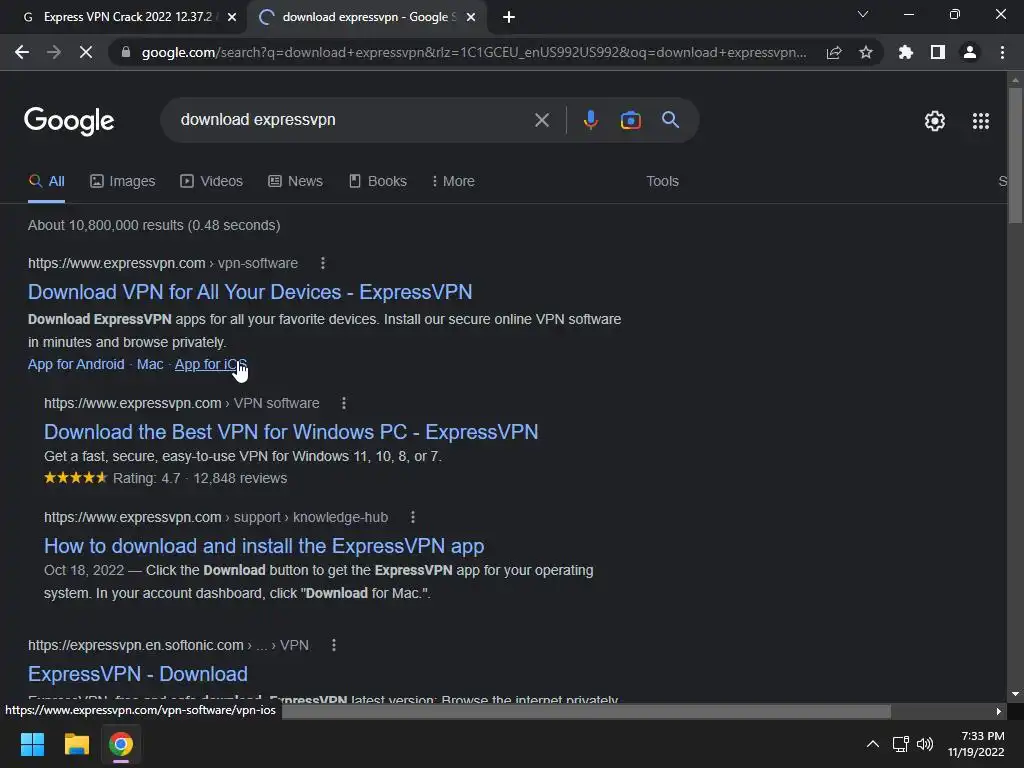
Task: Click the Chrome taskbar icon
Action: pyautogui.click(x=121, y=744)
